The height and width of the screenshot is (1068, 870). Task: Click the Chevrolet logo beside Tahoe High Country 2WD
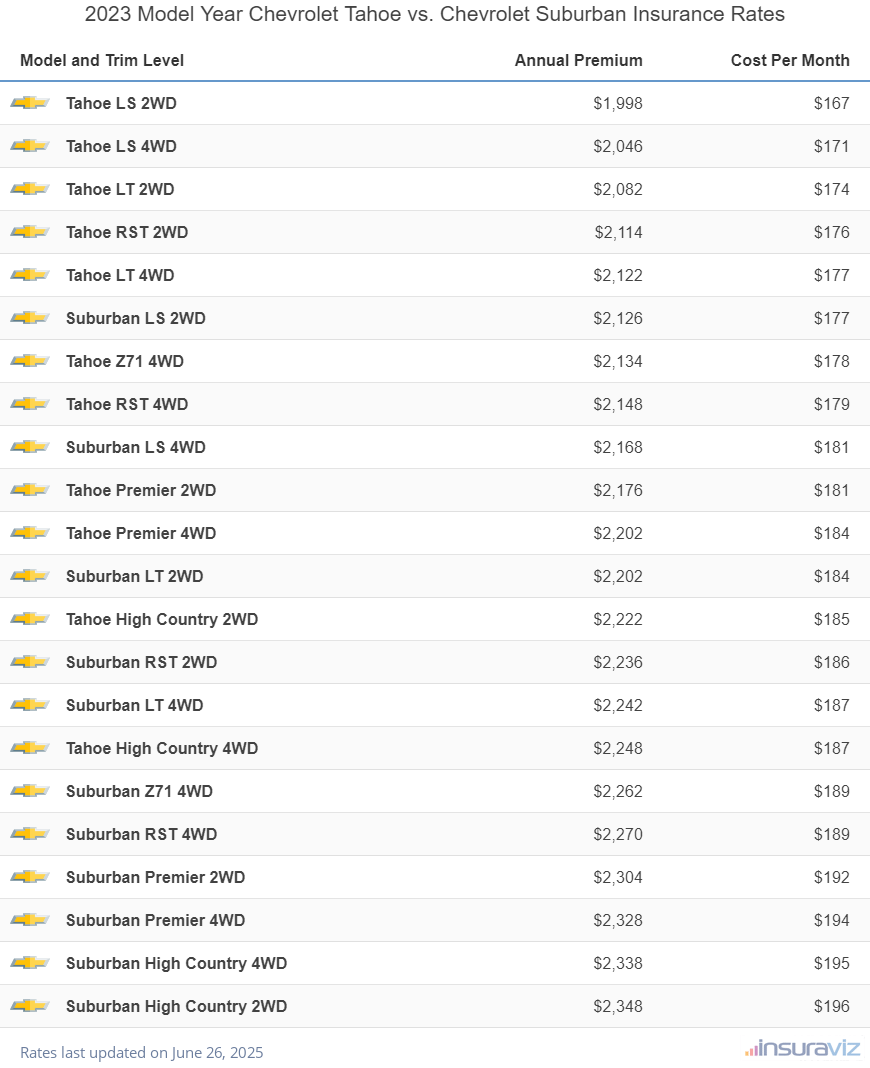click(x=30, y=618)
